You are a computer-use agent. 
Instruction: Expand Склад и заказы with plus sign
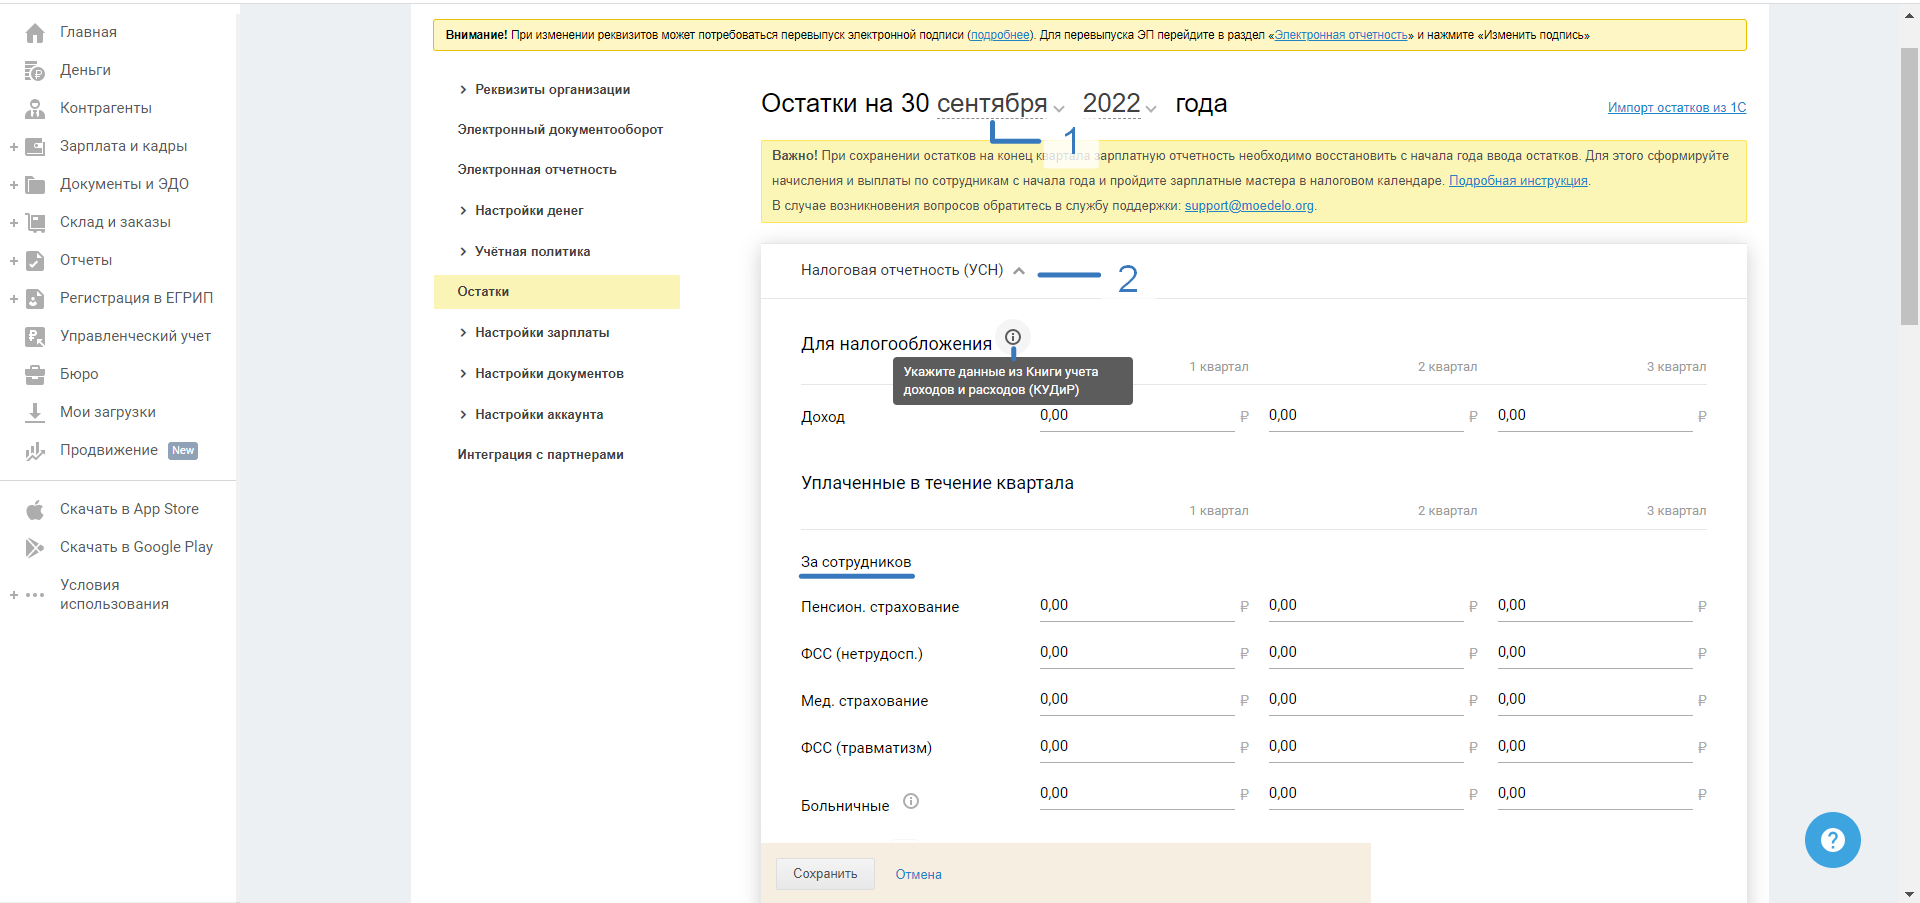tap(14, 223)
